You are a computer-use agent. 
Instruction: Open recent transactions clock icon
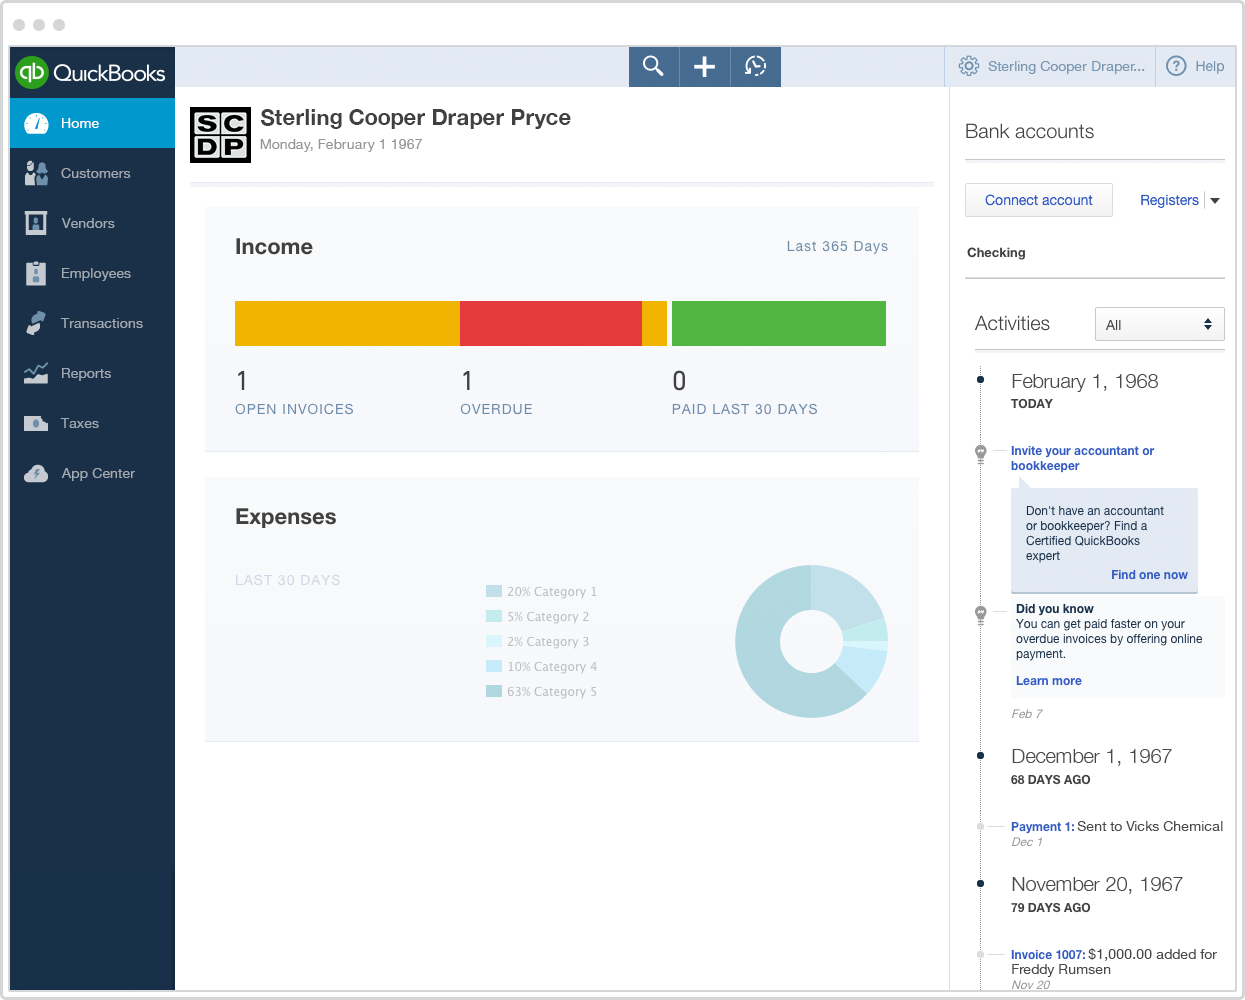click(x=755, y=66)
